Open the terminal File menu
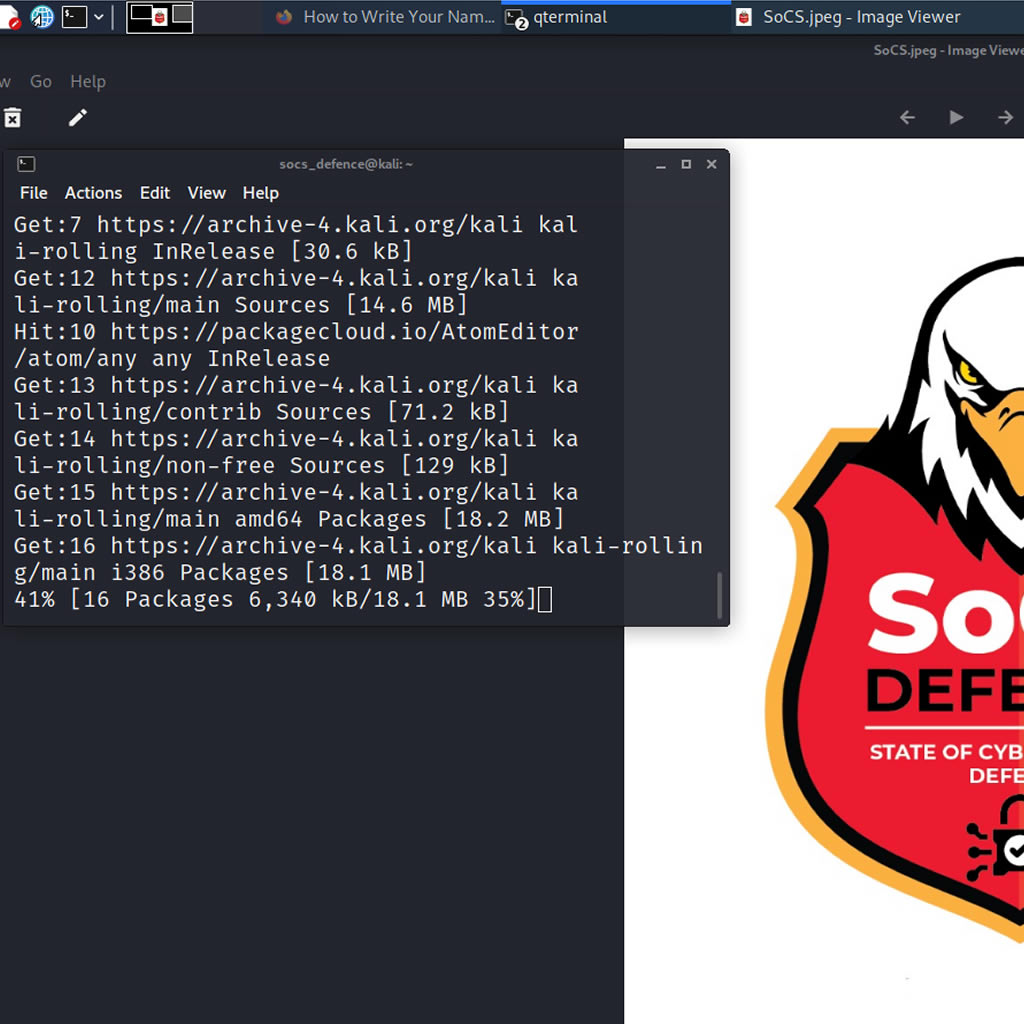This screenshot has height=1024, width=1024. [x=33, y=193]
